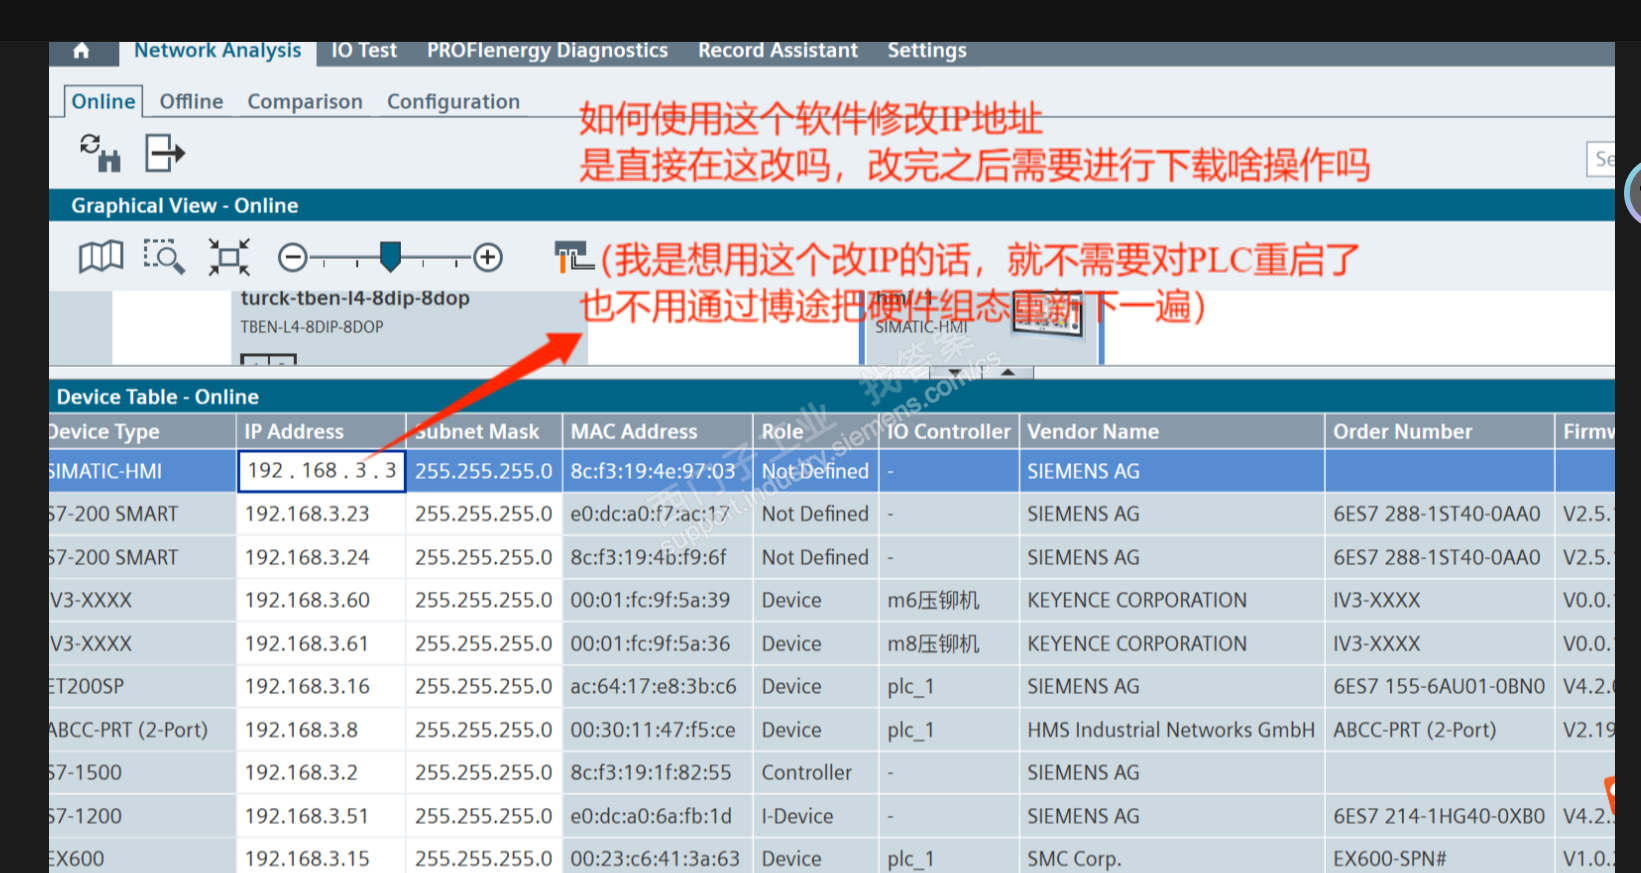Click the zoom out minus button
Screen dimensions: 1641x873
click(x=292, y=258)
